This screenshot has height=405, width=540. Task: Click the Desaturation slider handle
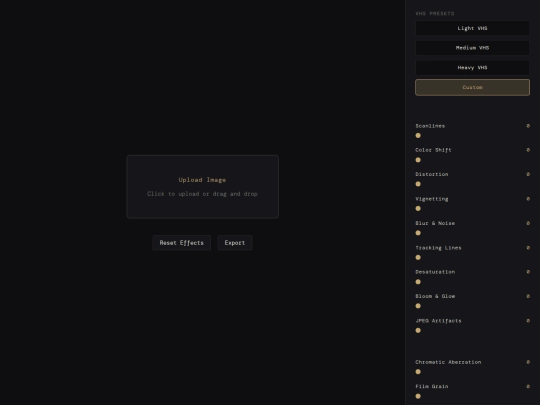click(x=418, y=282)
